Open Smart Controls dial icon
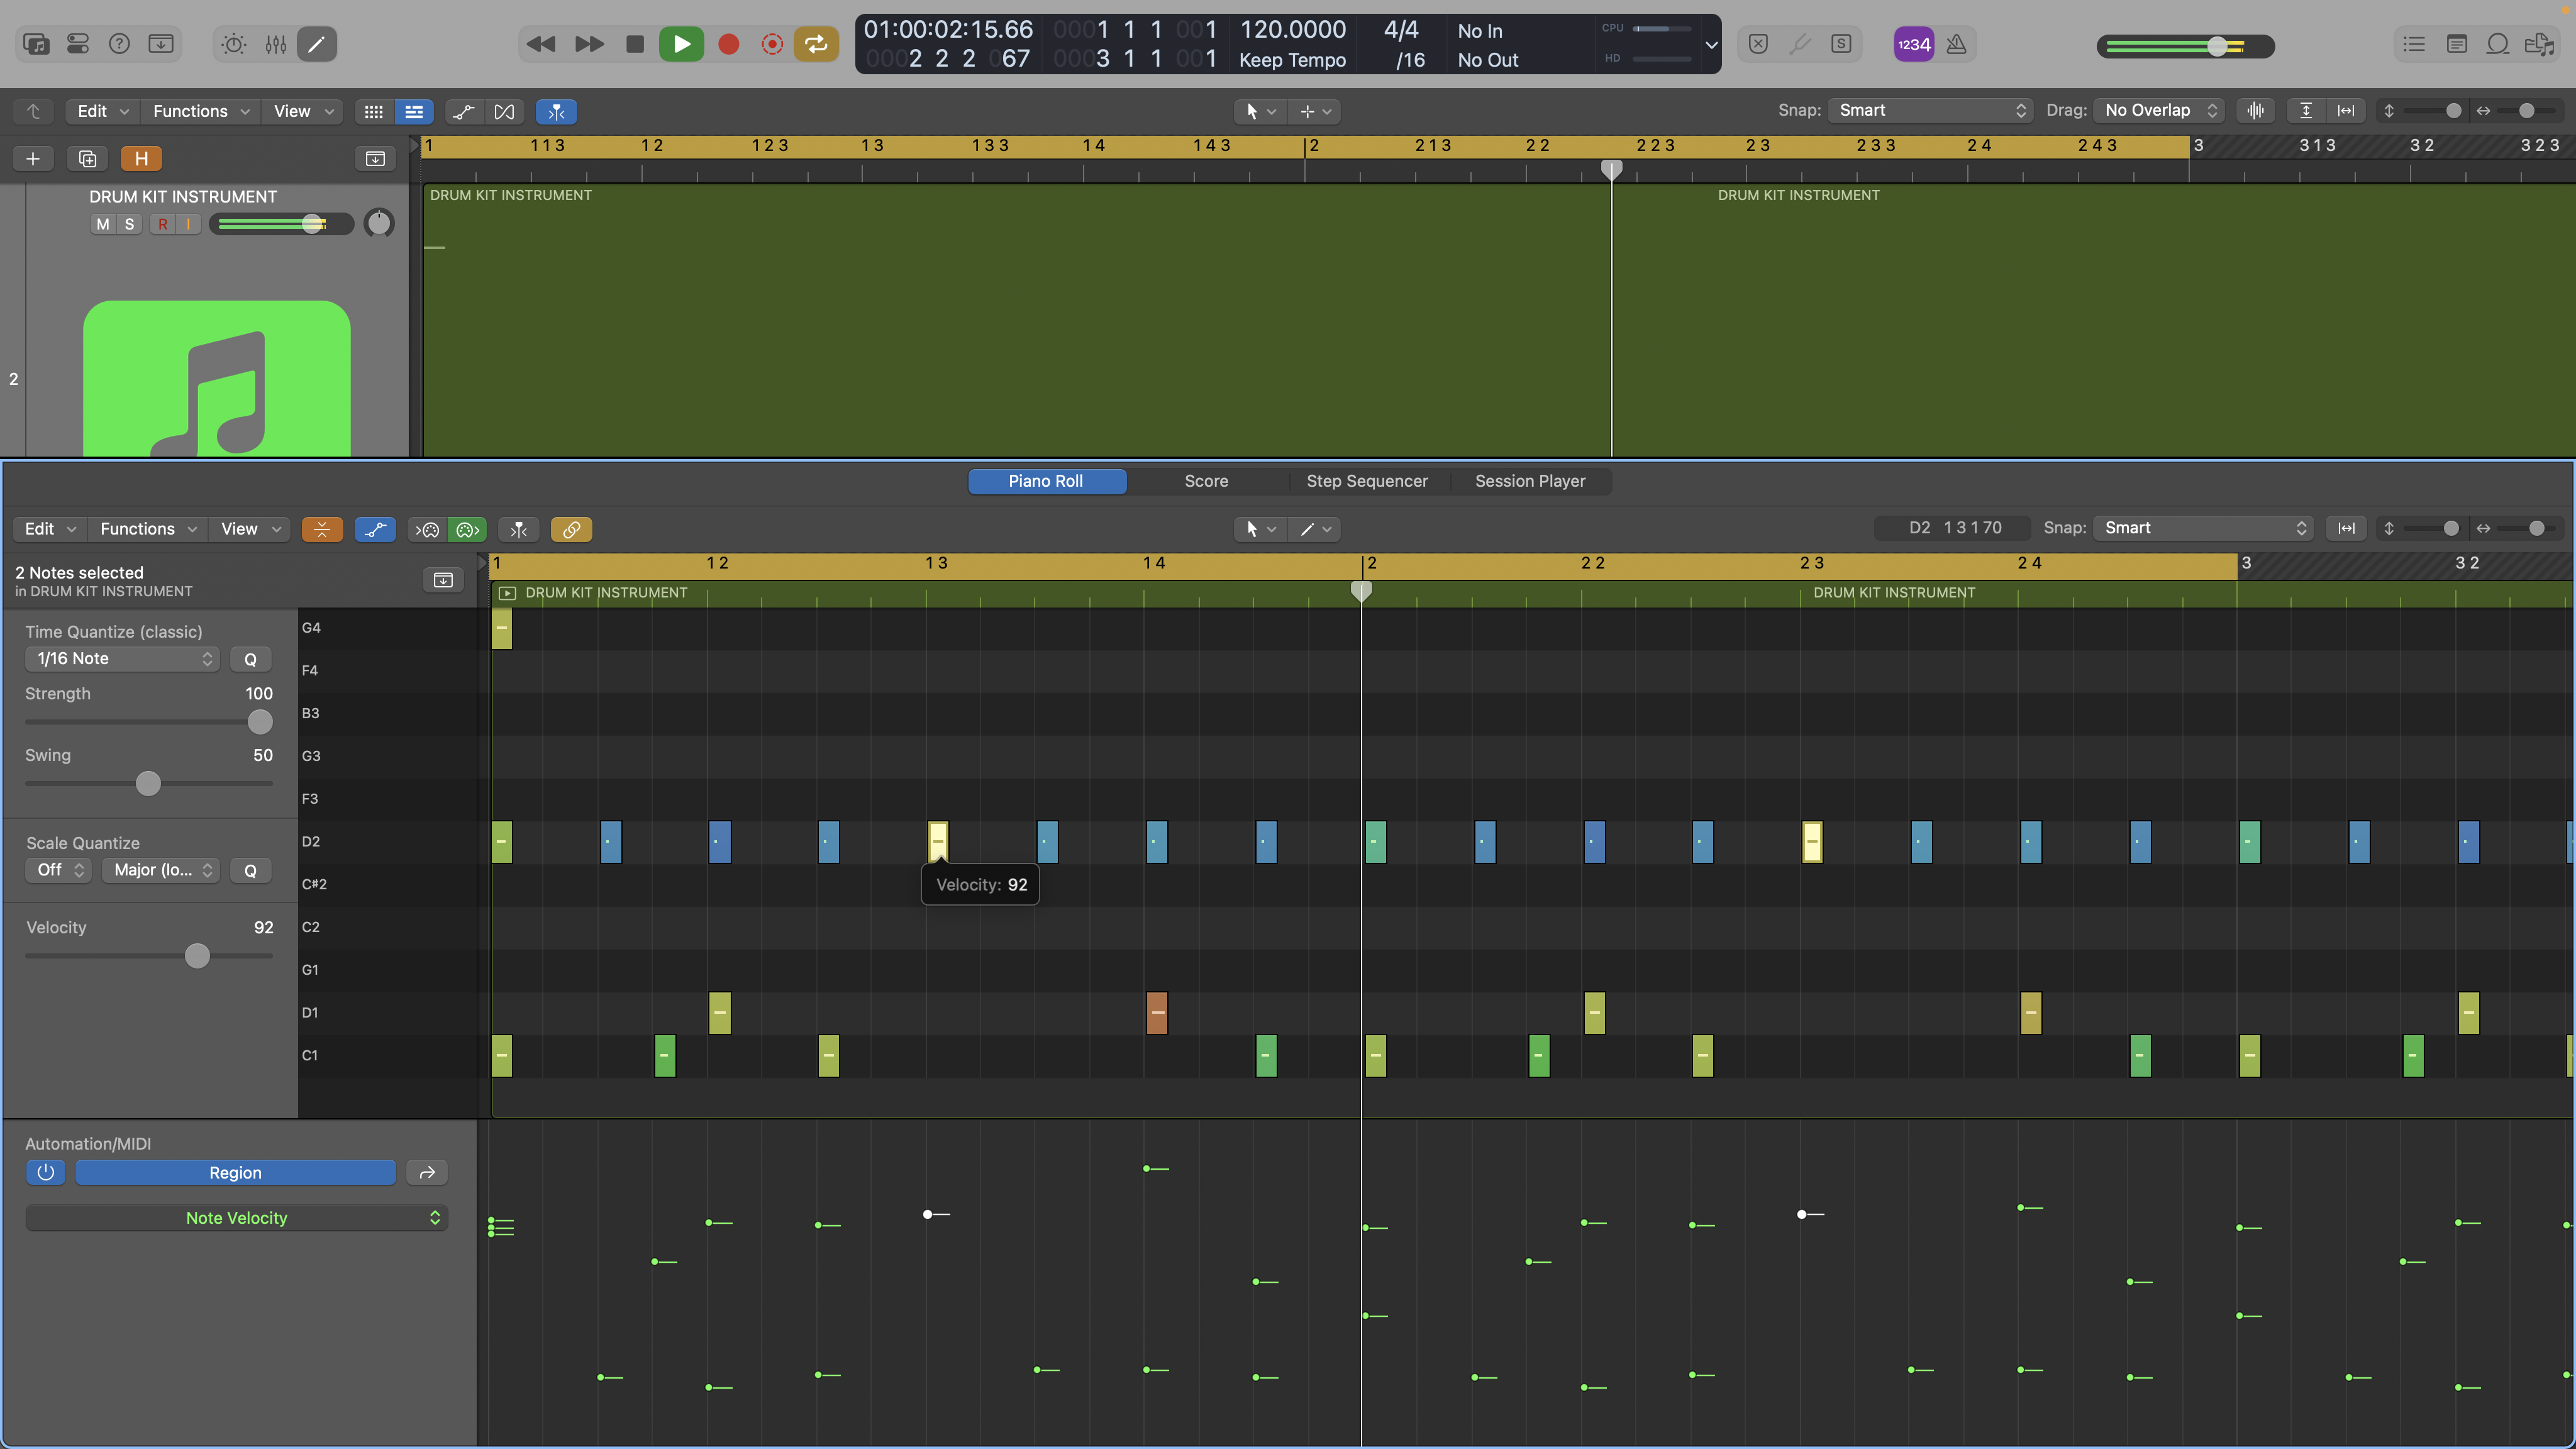 [234, 44]
